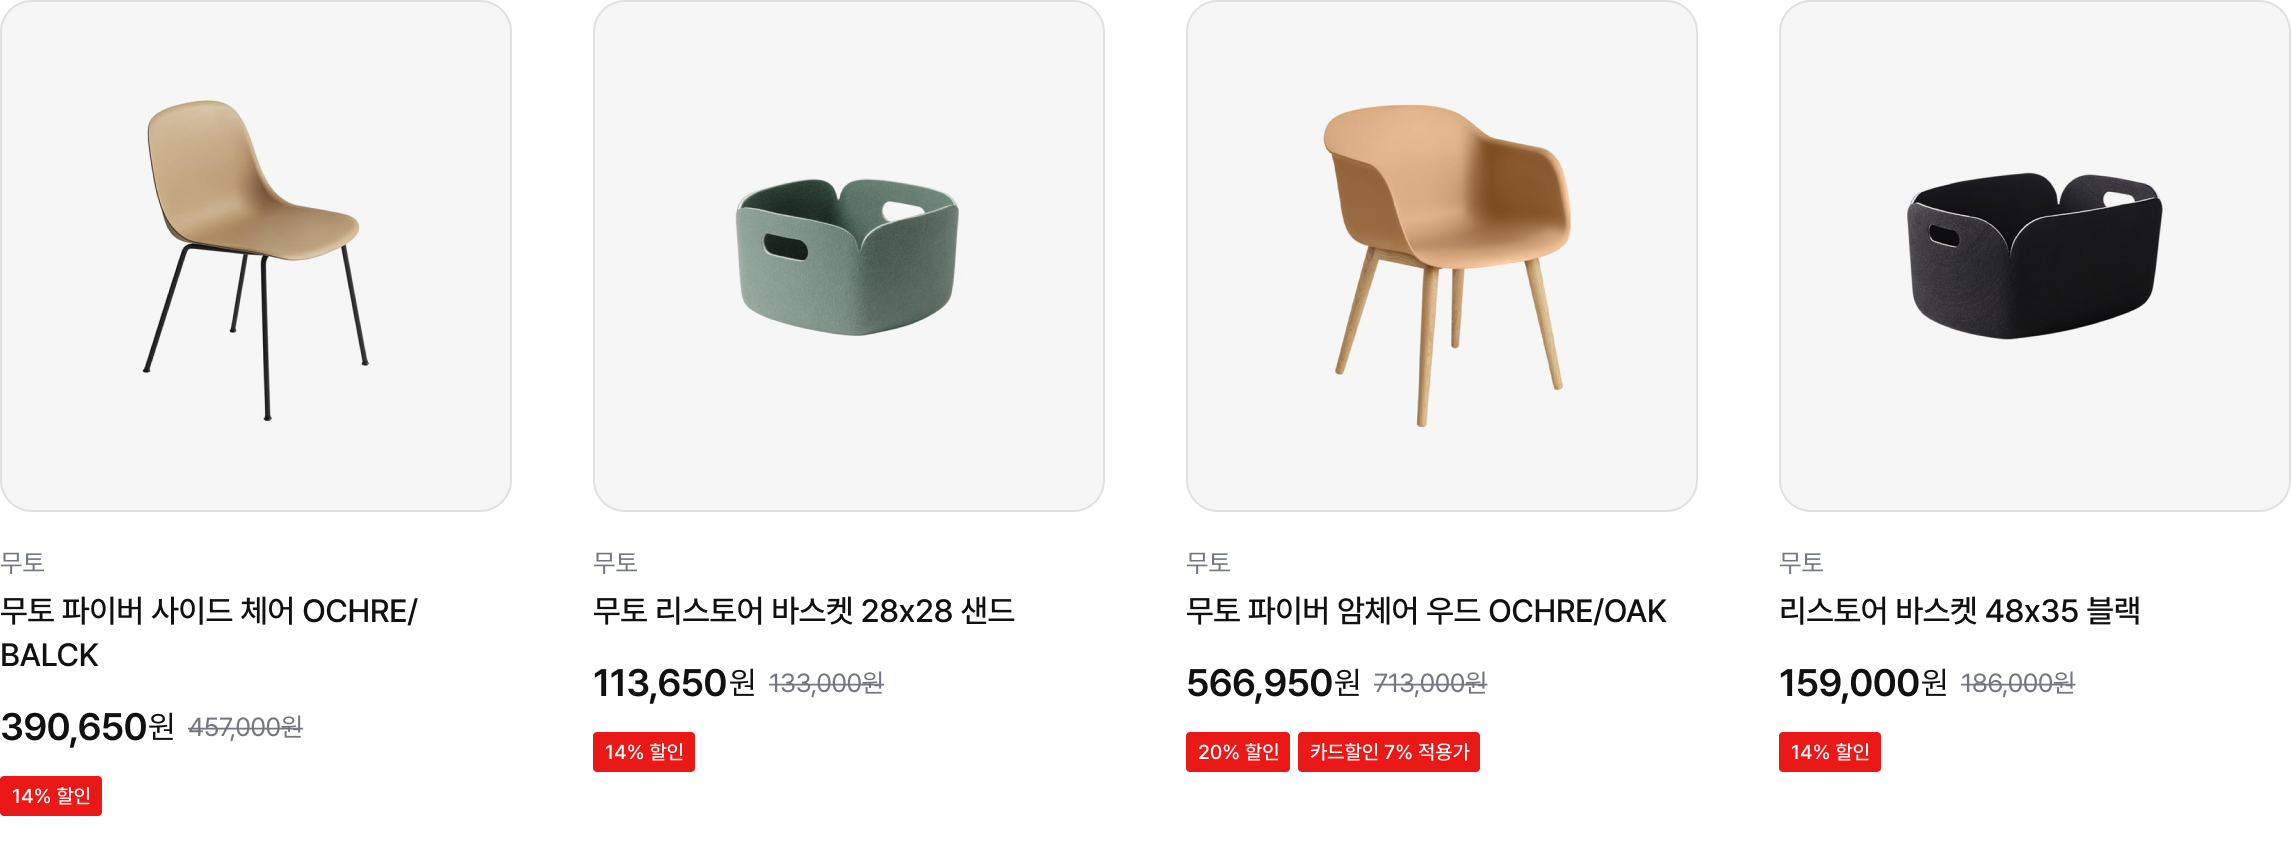Open the ochre armchair with oak legs image
The image size is (2292, 860).
pyautogui.click(x=1442, y=256)
